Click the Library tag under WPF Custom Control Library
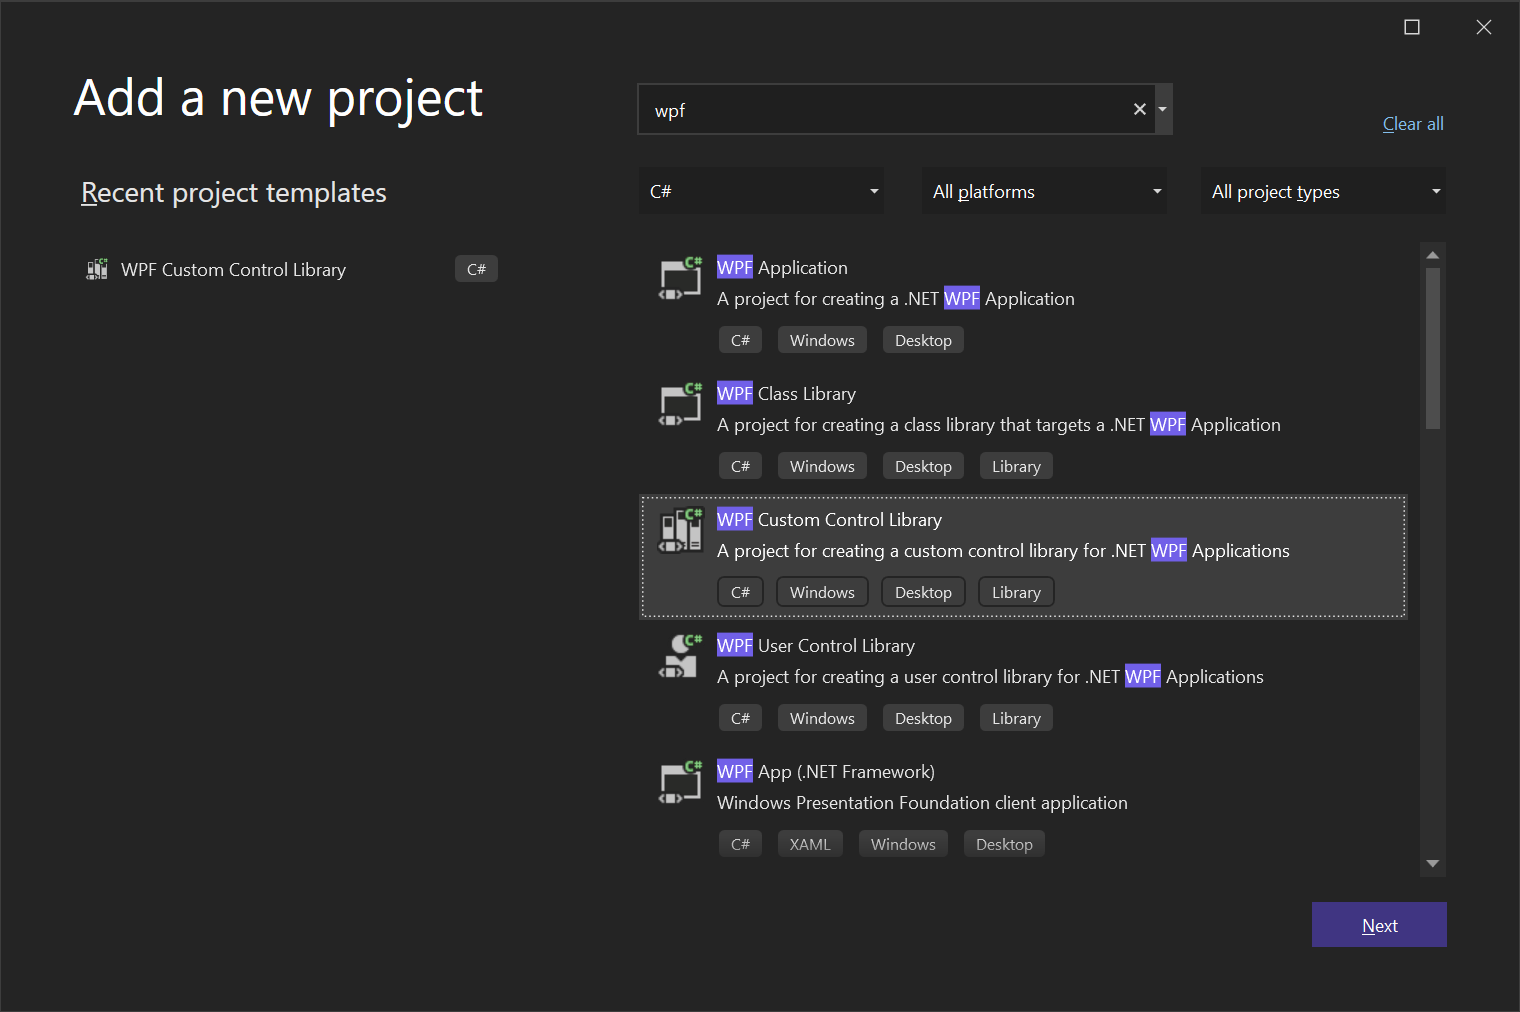Image resolution: width=1520 pixels, height=1012 pixels. point(1016,592)
